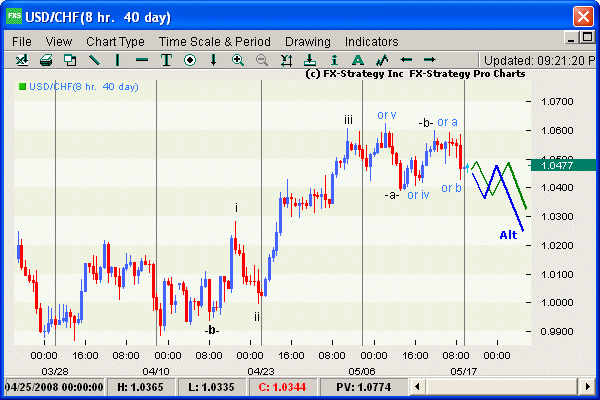The image size is (600, 400).
Task: Click the green letter A icon
Action: tap(357, 60)
